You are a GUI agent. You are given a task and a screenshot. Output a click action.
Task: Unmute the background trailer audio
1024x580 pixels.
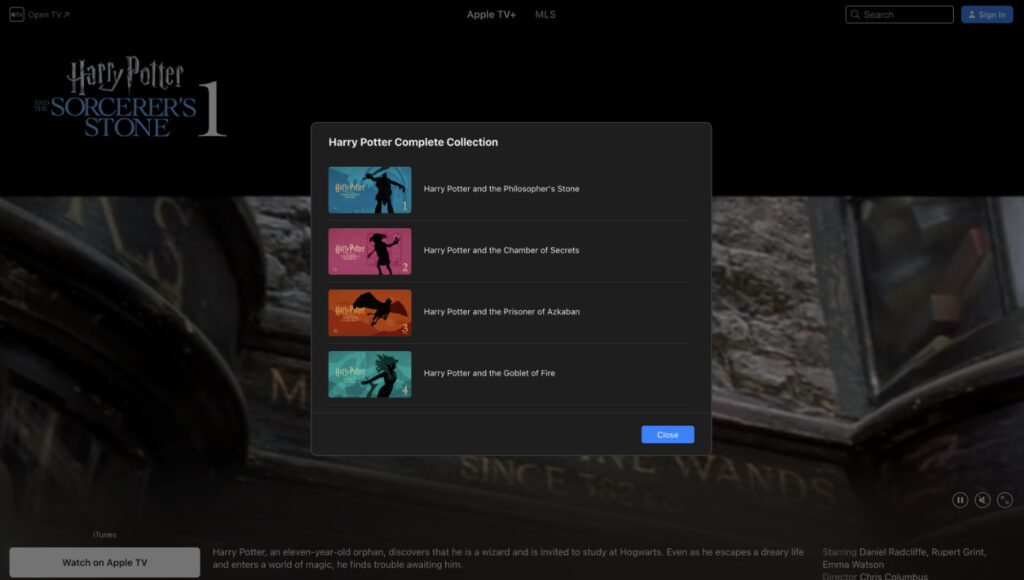(x=982, y=500)
